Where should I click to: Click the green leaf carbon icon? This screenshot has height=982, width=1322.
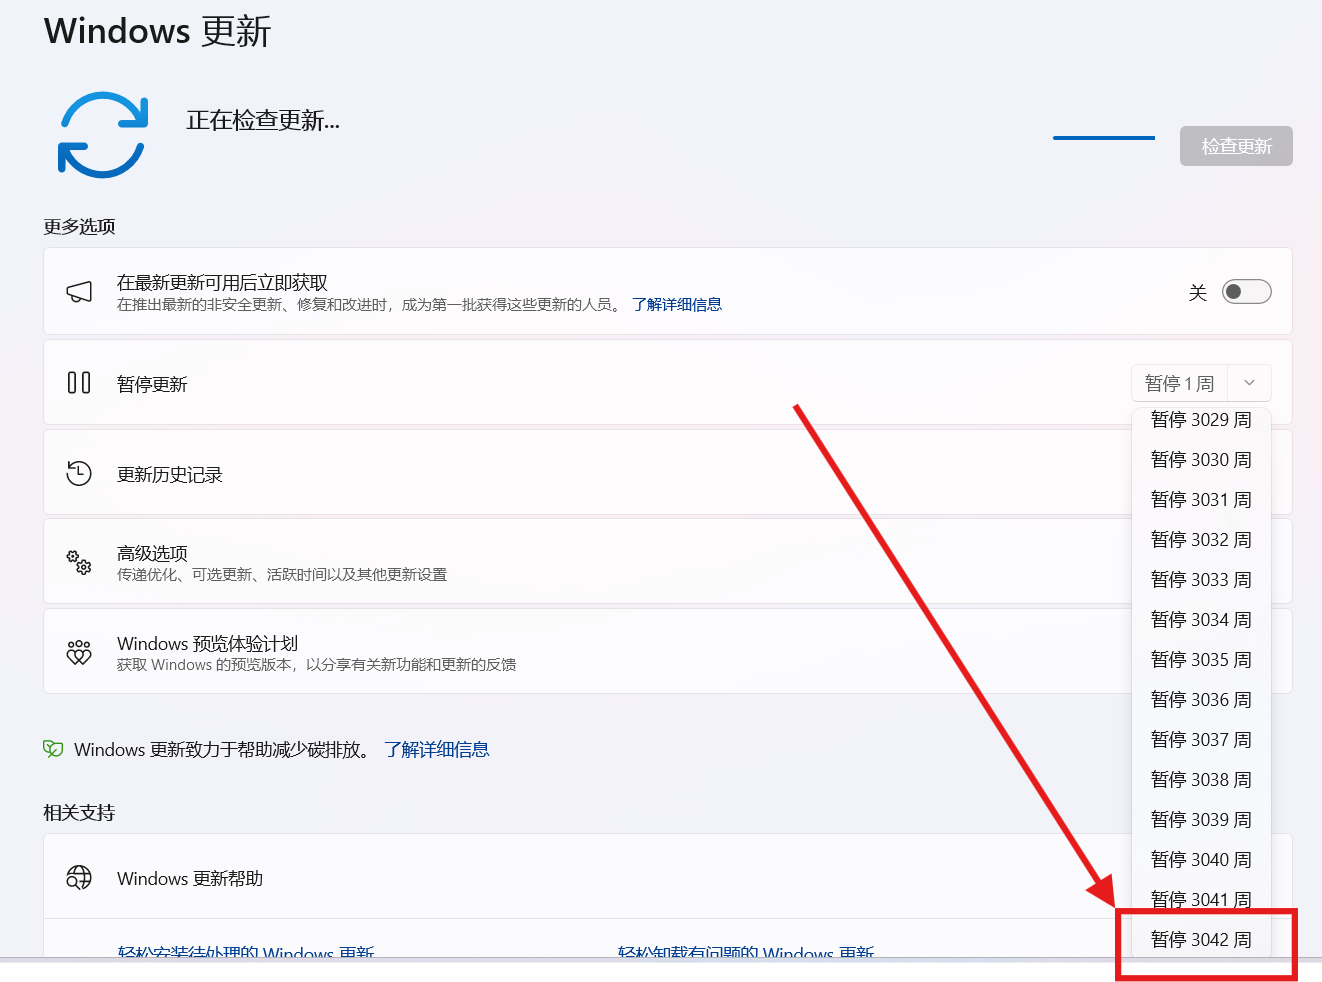pyautogui.click(x=53, y=749)
